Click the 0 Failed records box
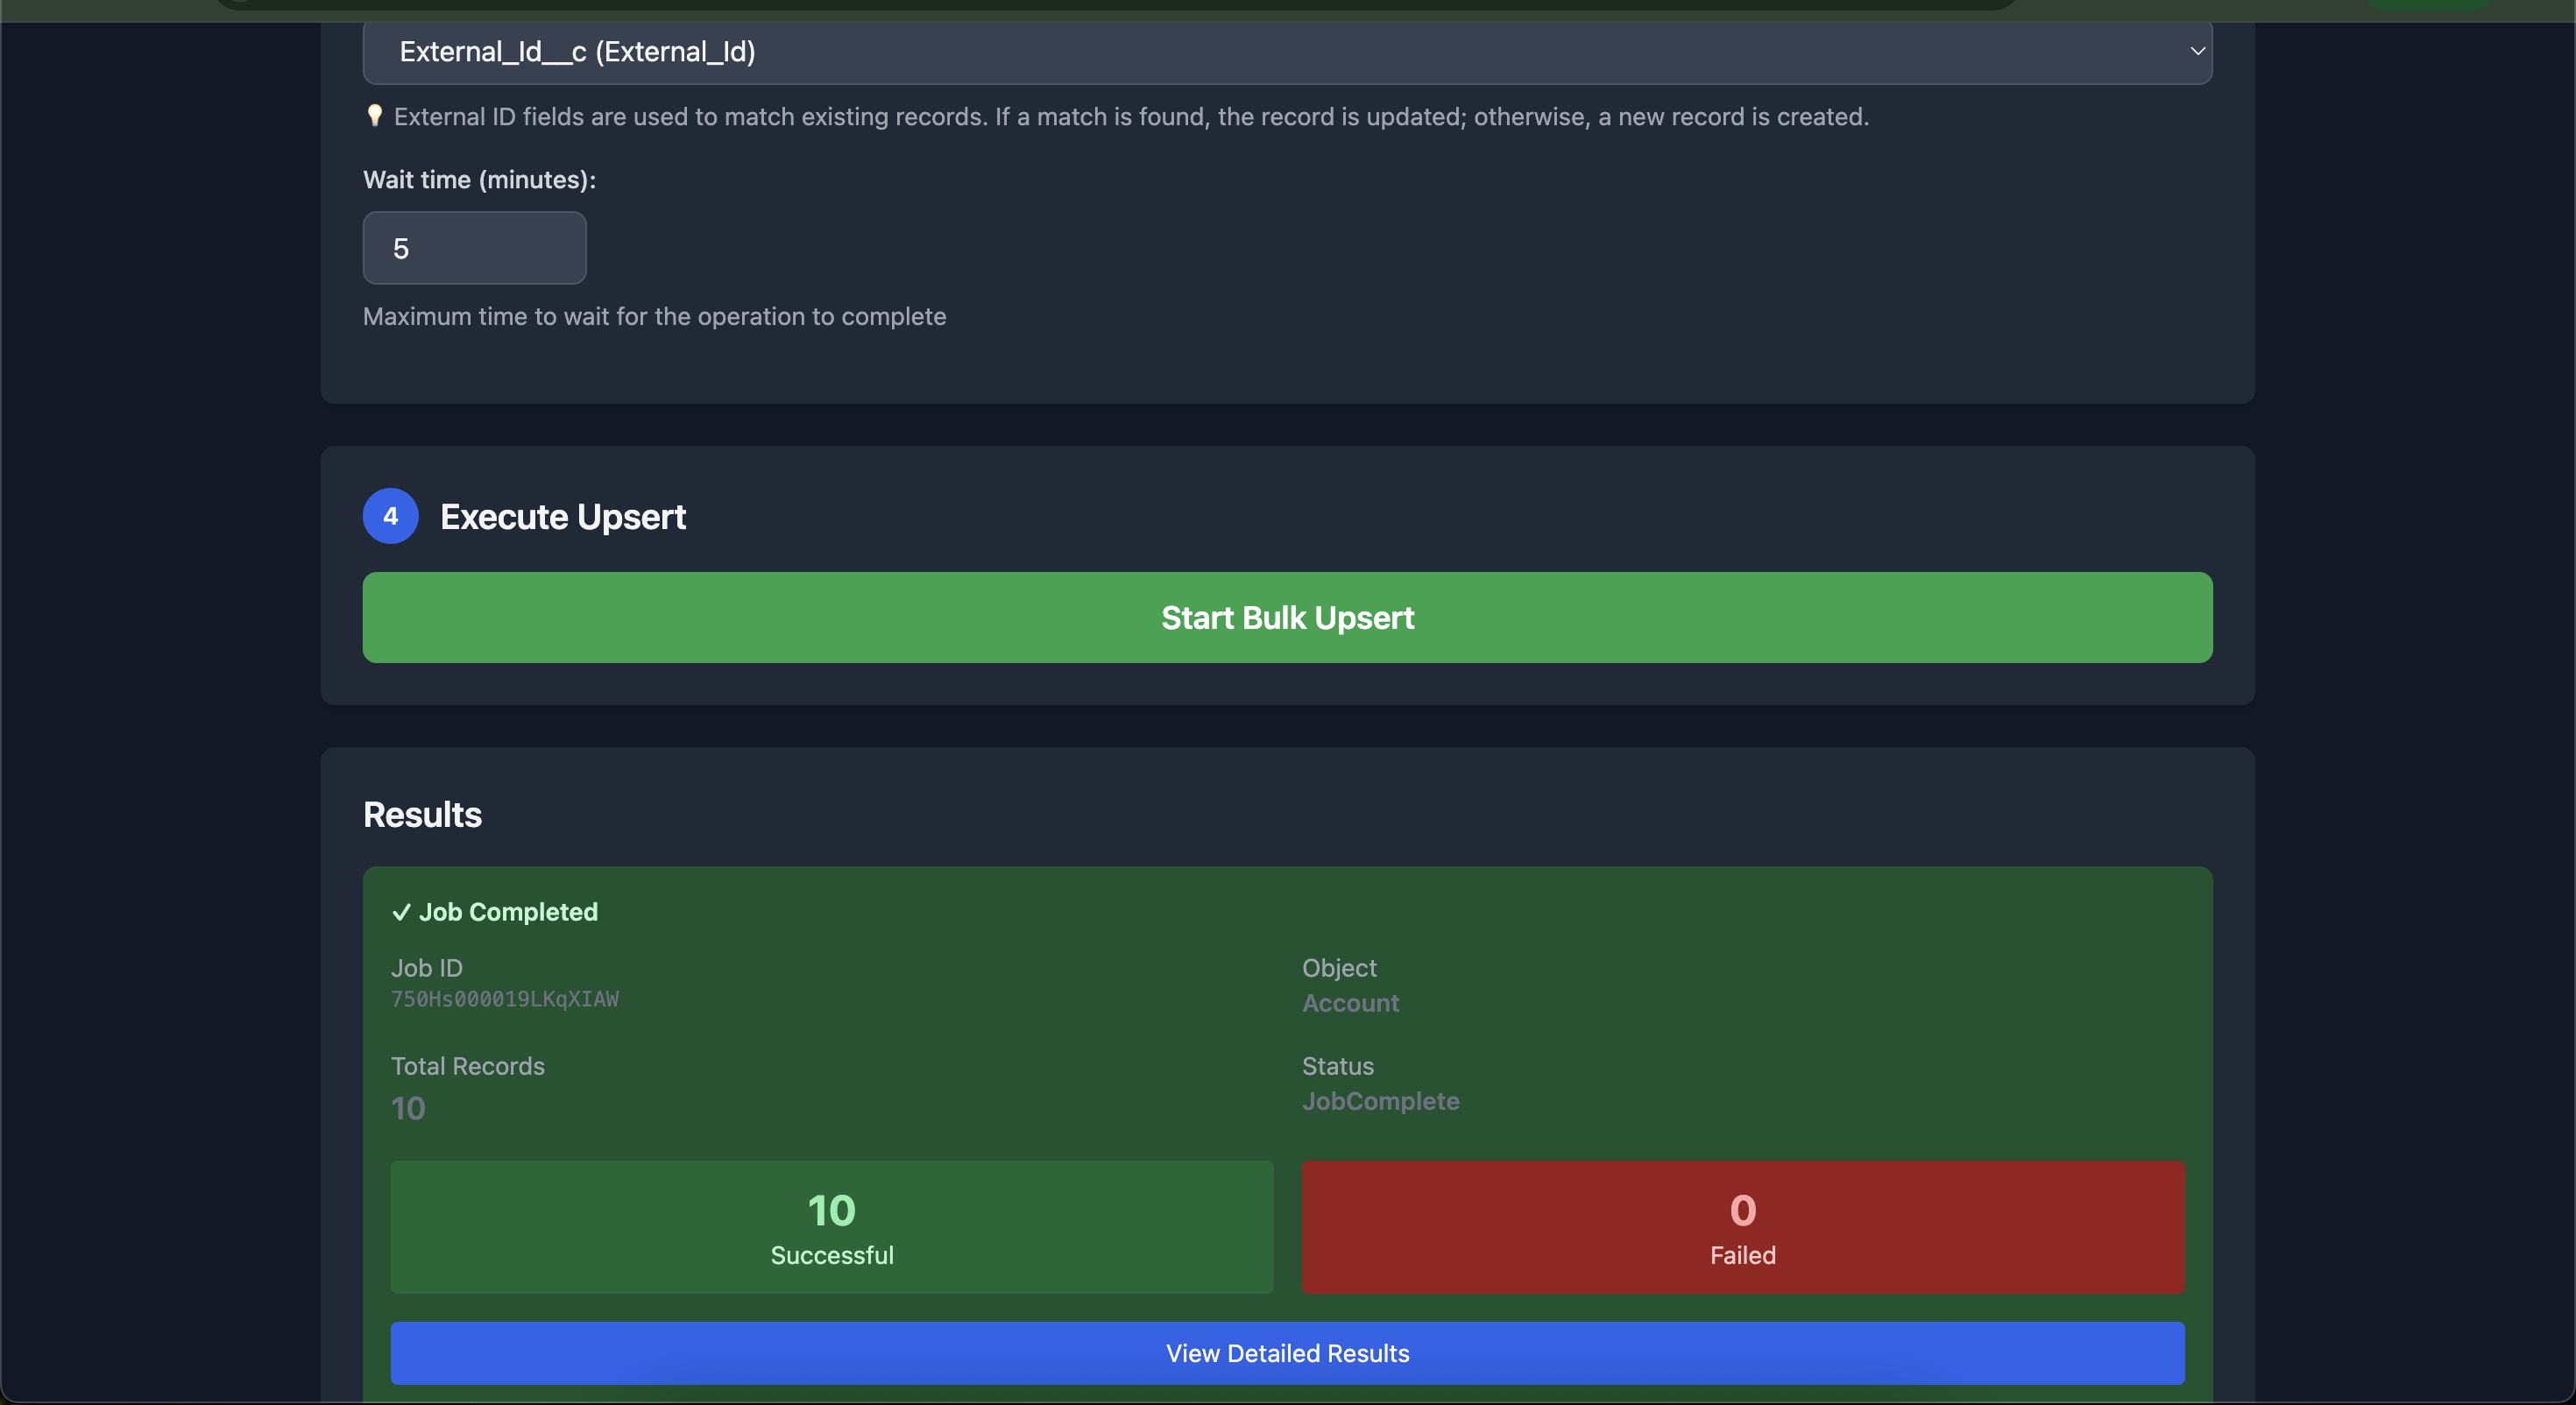This screenshot has height=1405, width=2576. click(1742, 1227)
